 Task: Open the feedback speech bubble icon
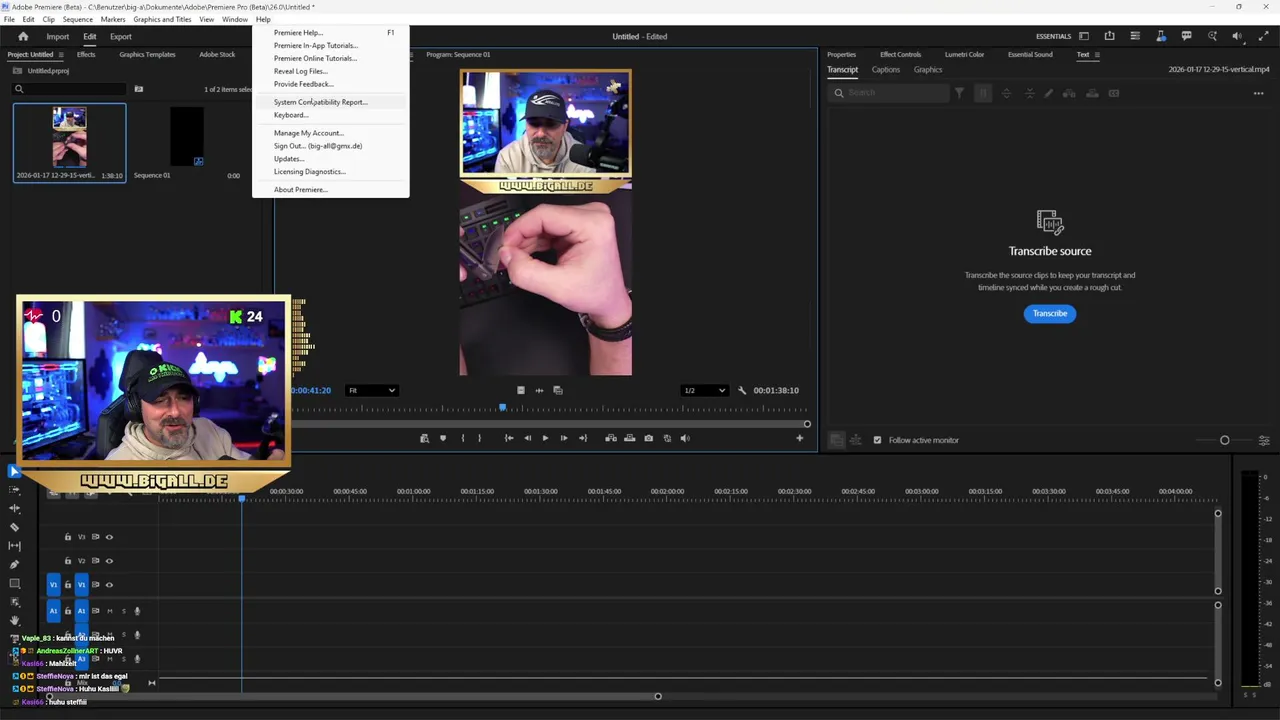tap(1186, 36)
